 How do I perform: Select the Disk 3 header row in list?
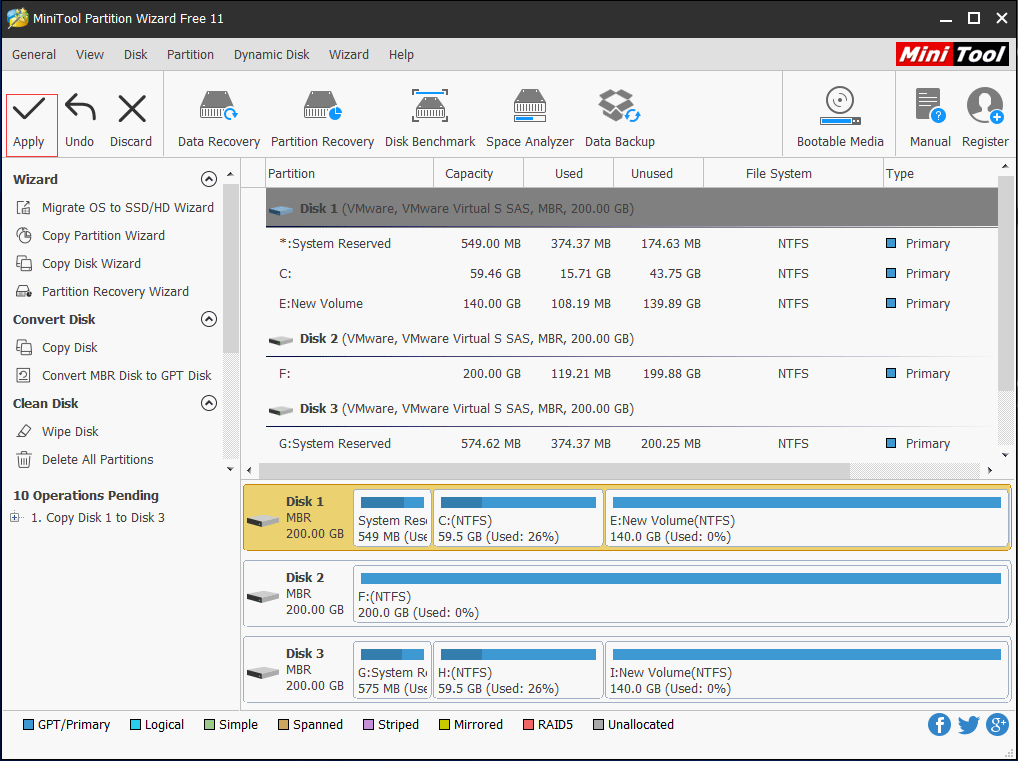tap(632, 408)
